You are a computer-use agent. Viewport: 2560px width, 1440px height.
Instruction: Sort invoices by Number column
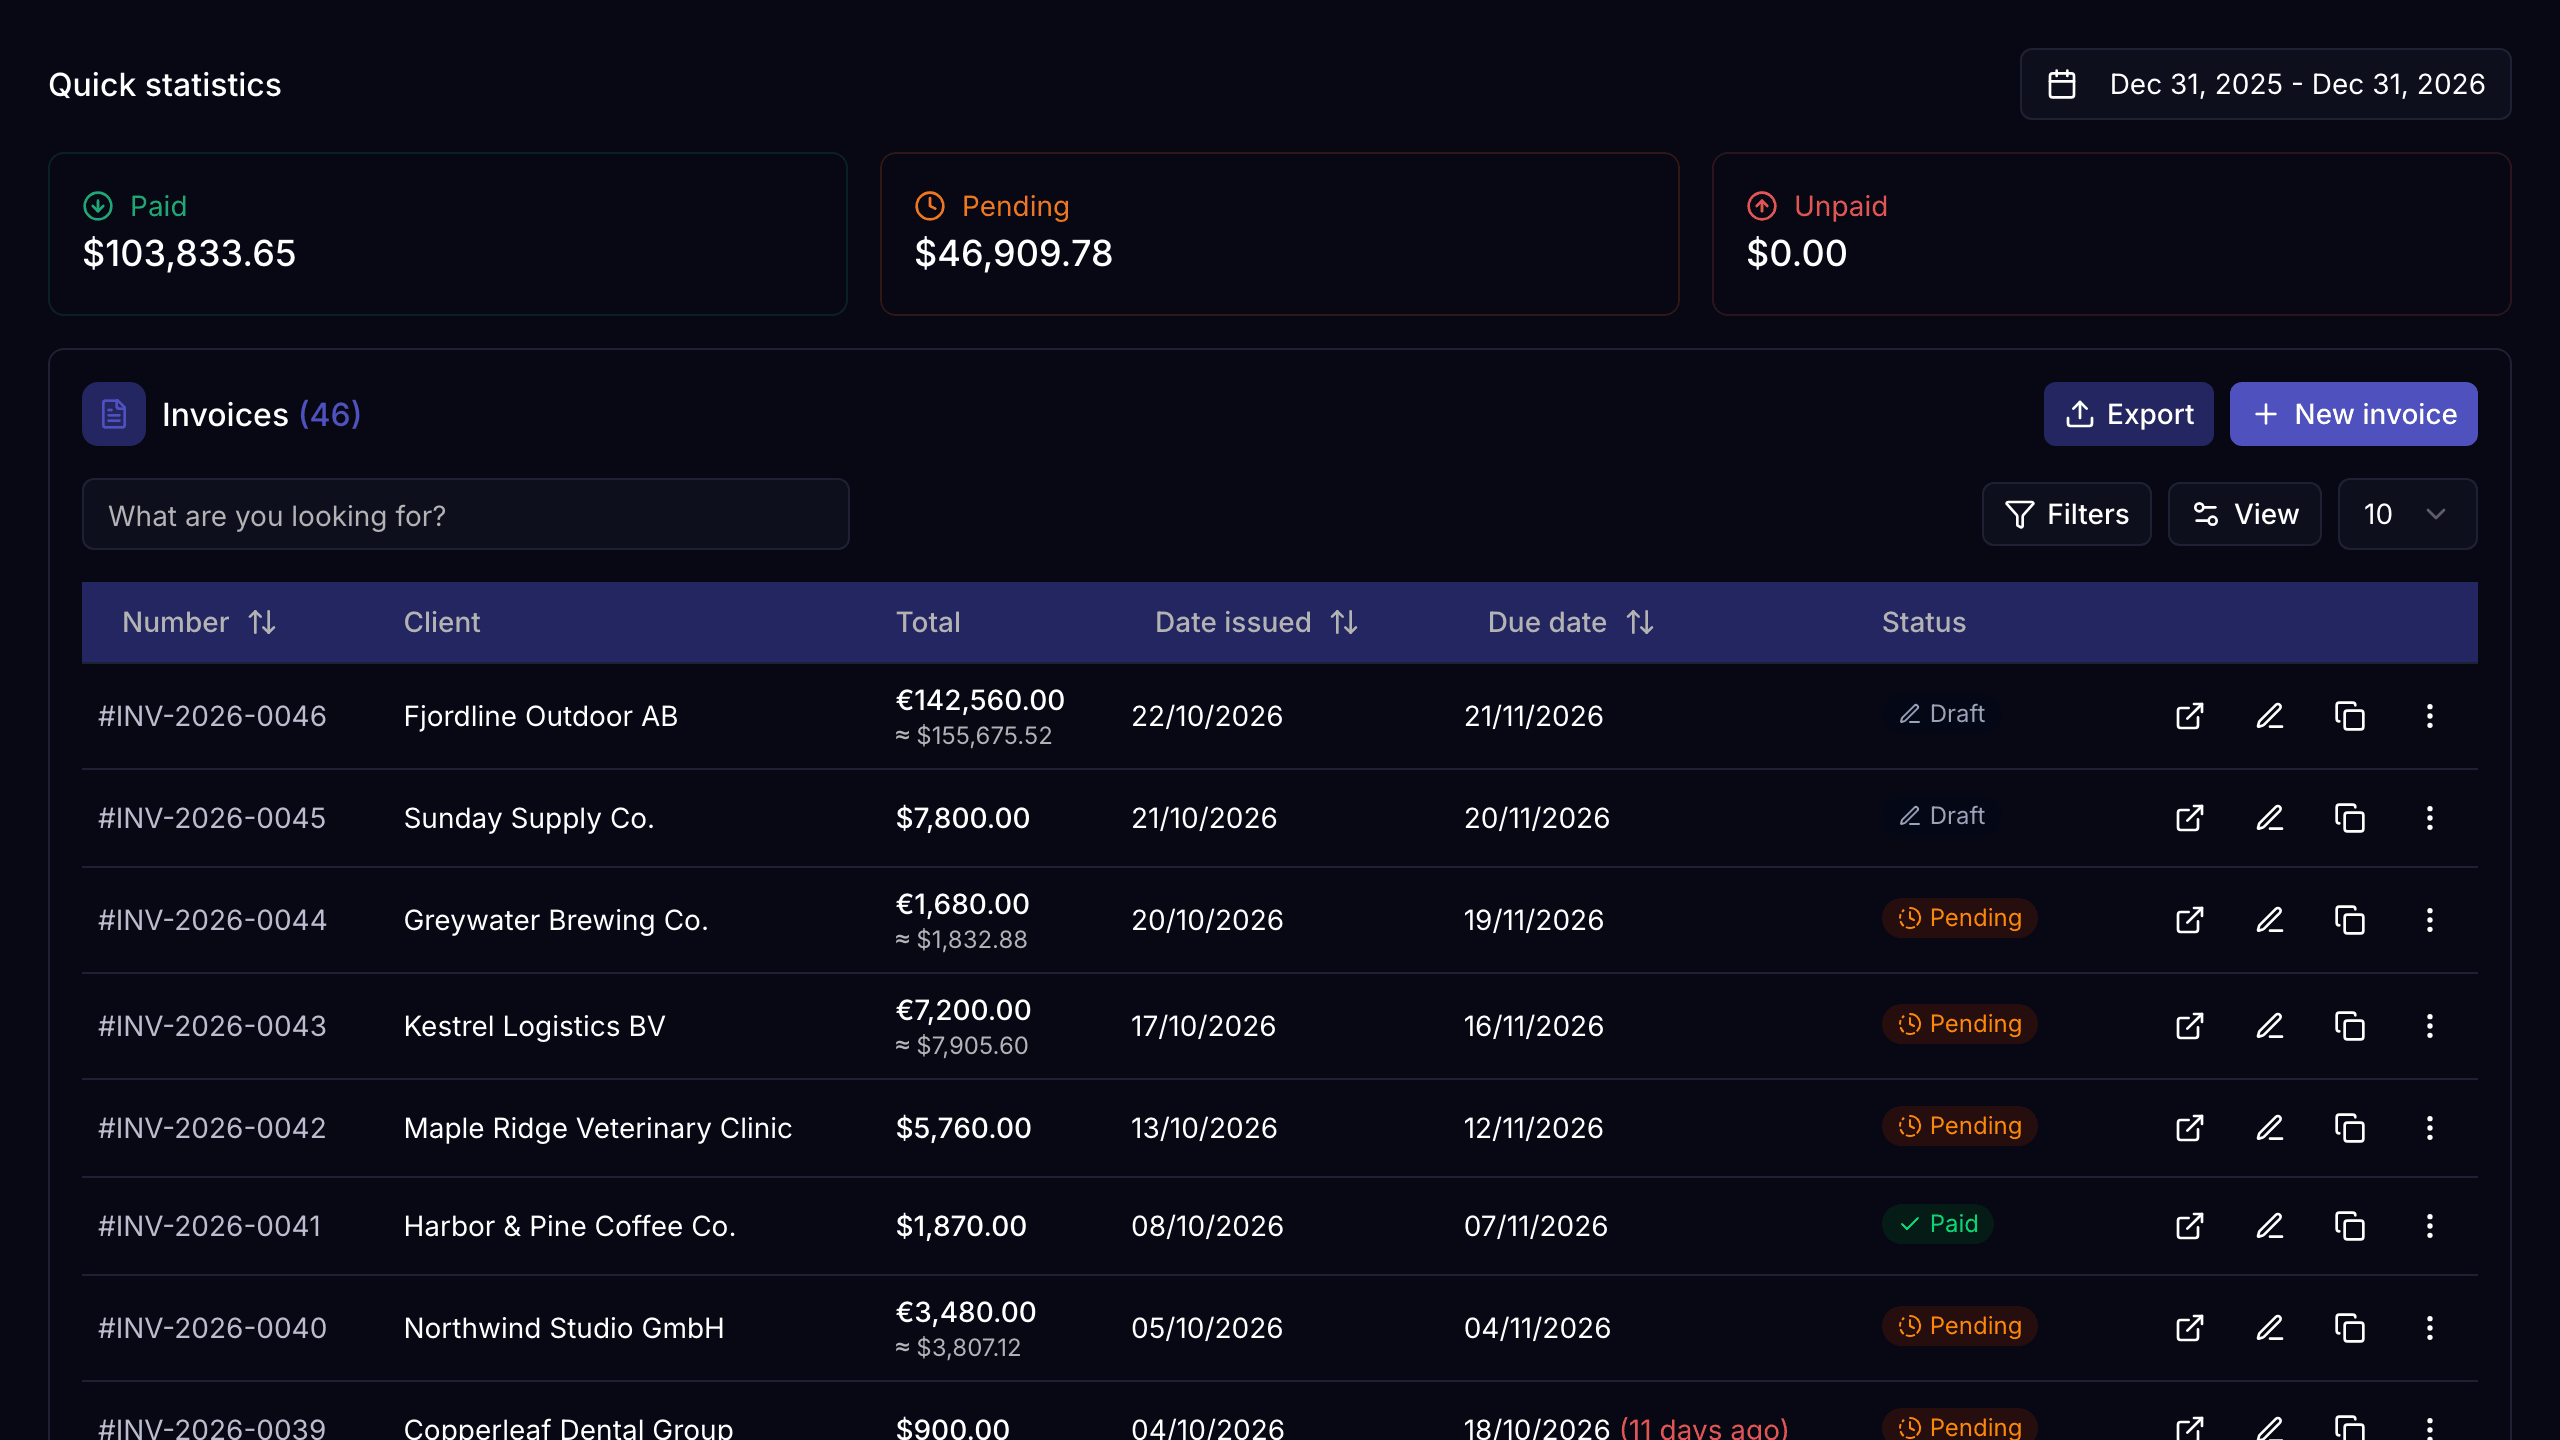pyautogui.click(x=199, y=622)
